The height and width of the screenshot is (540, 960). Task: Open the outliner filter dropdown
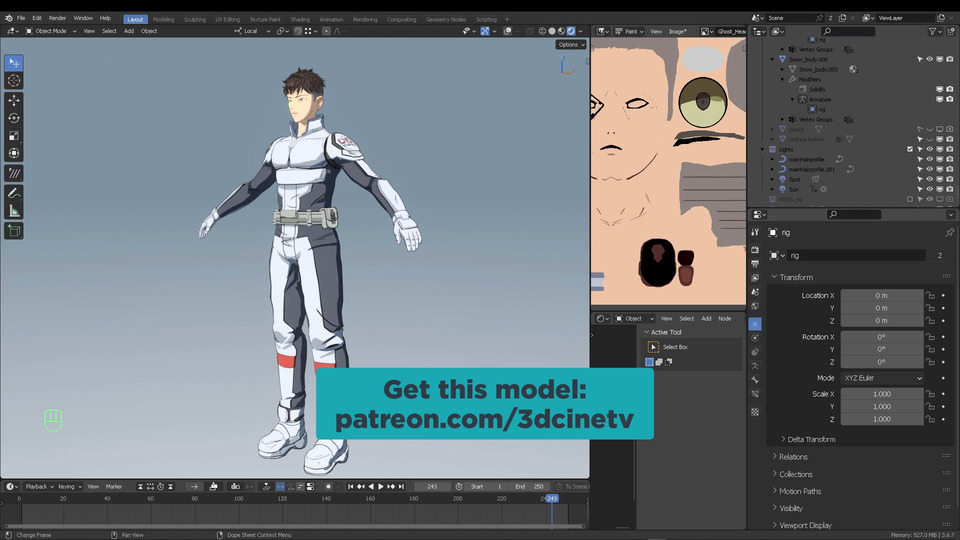point(935,31)
